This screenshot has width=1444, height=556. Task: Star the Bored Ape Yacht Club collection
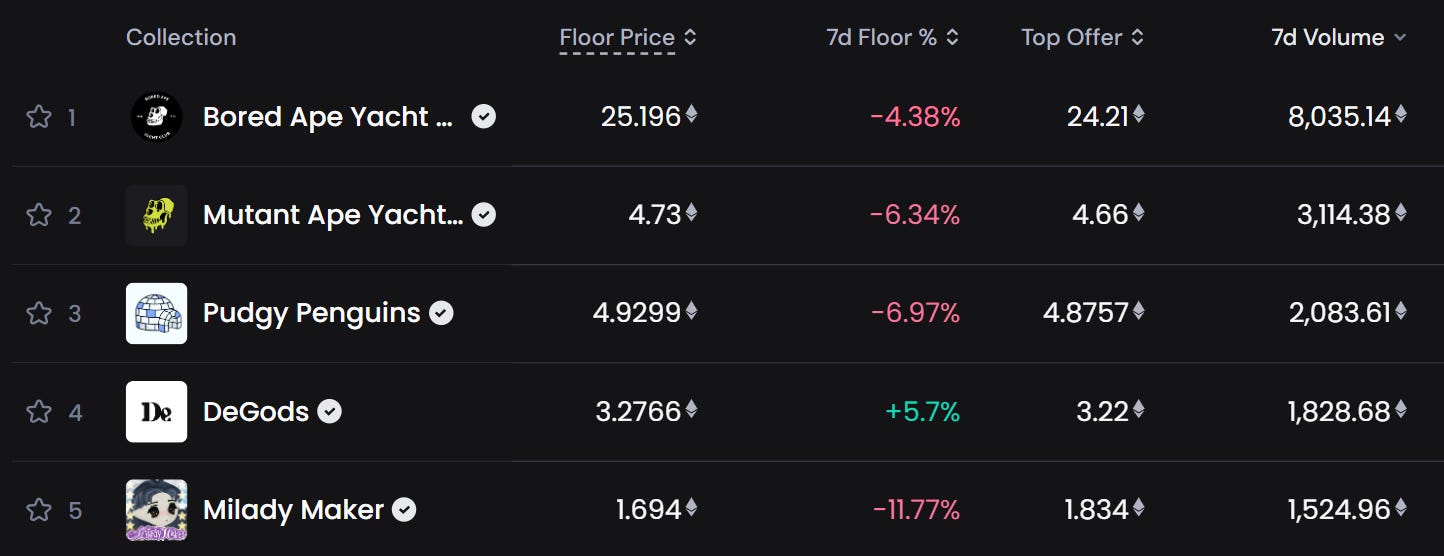click(x=38, y=117)
